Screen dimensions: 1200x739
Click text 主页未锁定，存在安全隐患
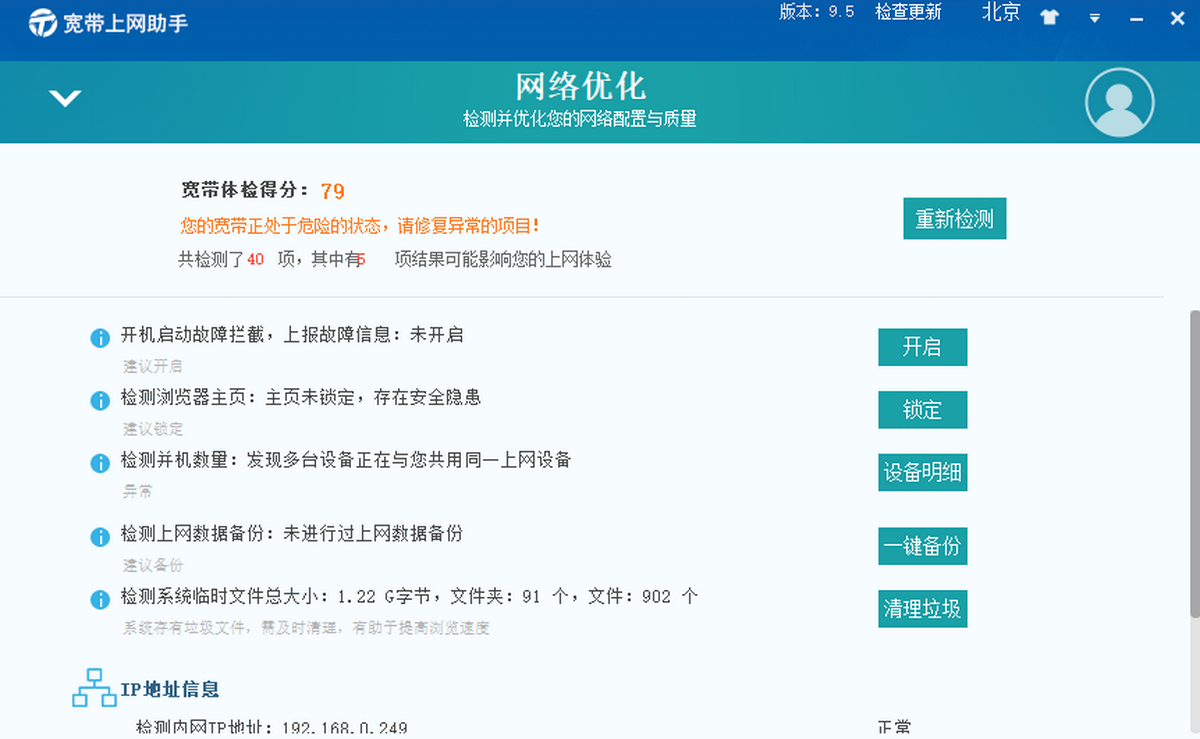click(373, 397)
